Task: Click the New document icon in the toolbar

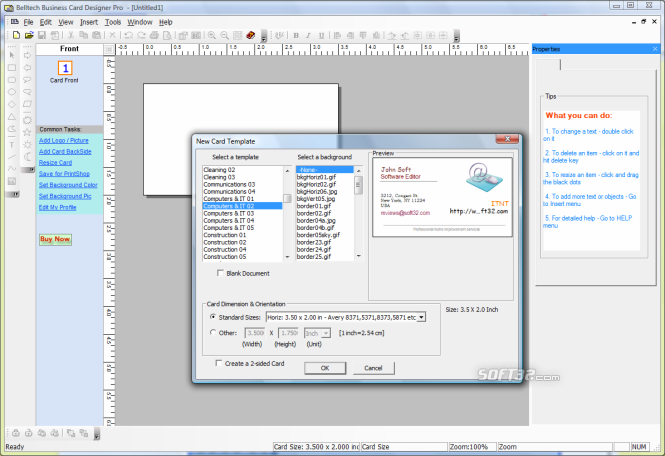Action: pyautogui.click(x=16, y=35)
